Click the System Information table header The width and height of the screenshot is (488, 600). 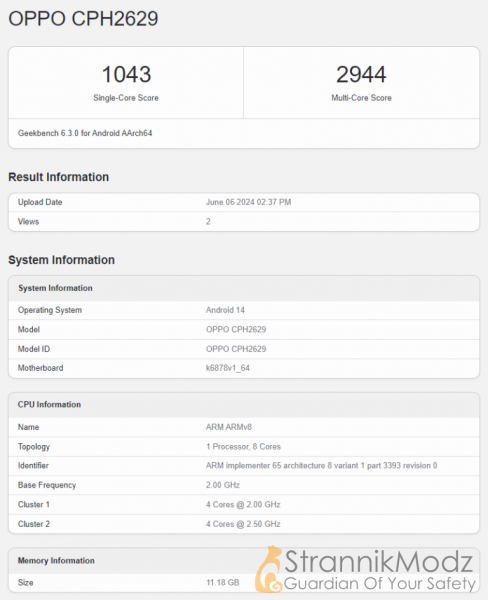coord(55,288)
